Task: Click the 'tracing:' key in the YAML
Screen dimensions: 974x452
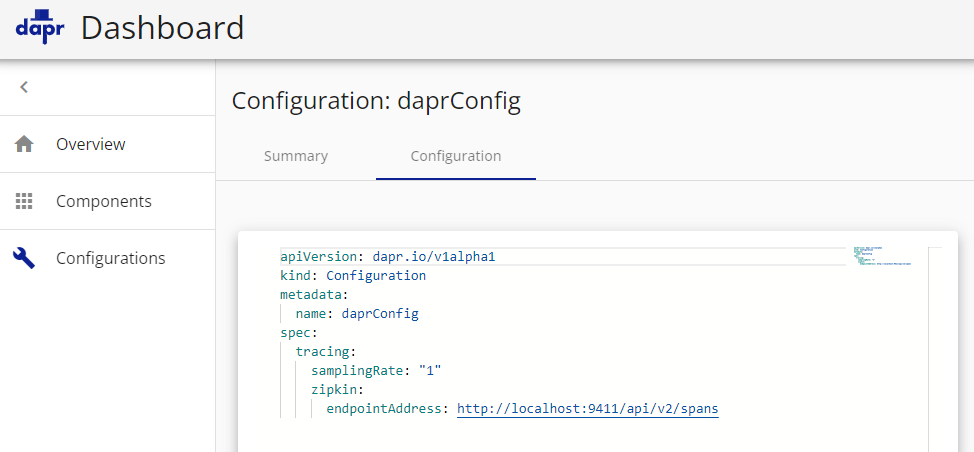Action: pos(325,351)
